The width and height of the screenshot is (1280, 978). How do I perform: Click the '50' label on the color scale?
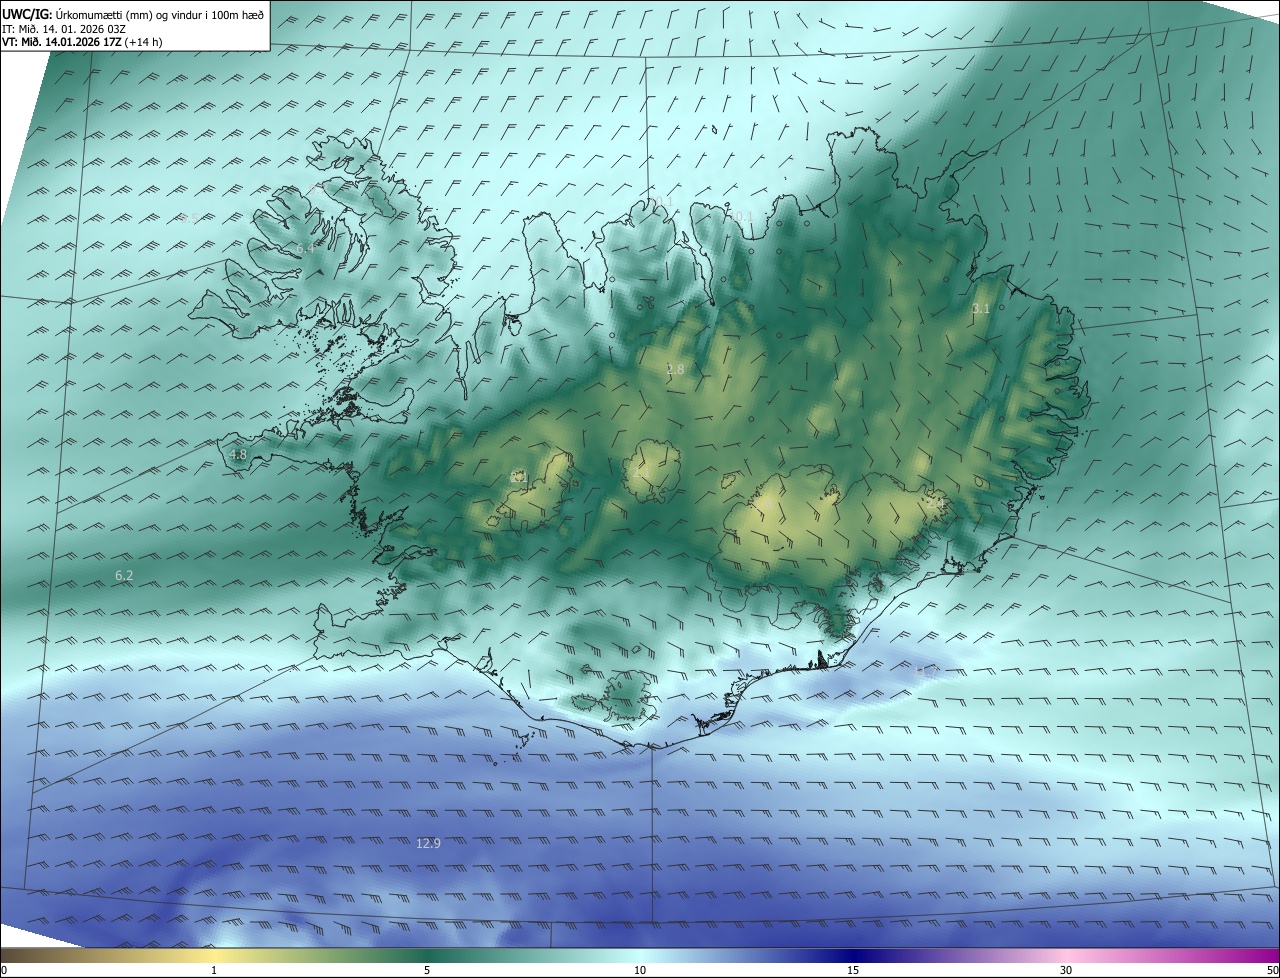coord(1272,970)
